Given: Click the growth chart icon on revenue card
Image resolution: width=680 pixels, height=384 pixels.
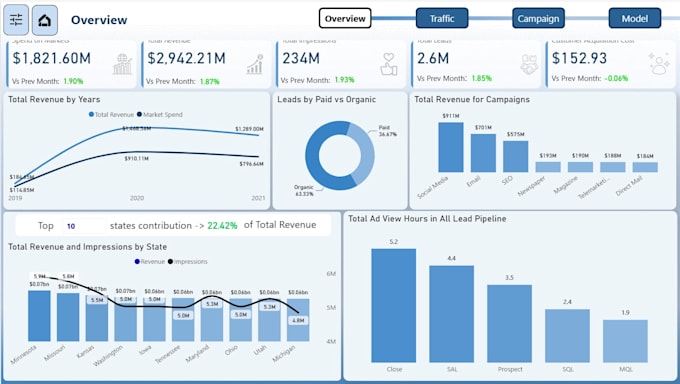Looking at the screenshot, I should click(x=255, y=64).
